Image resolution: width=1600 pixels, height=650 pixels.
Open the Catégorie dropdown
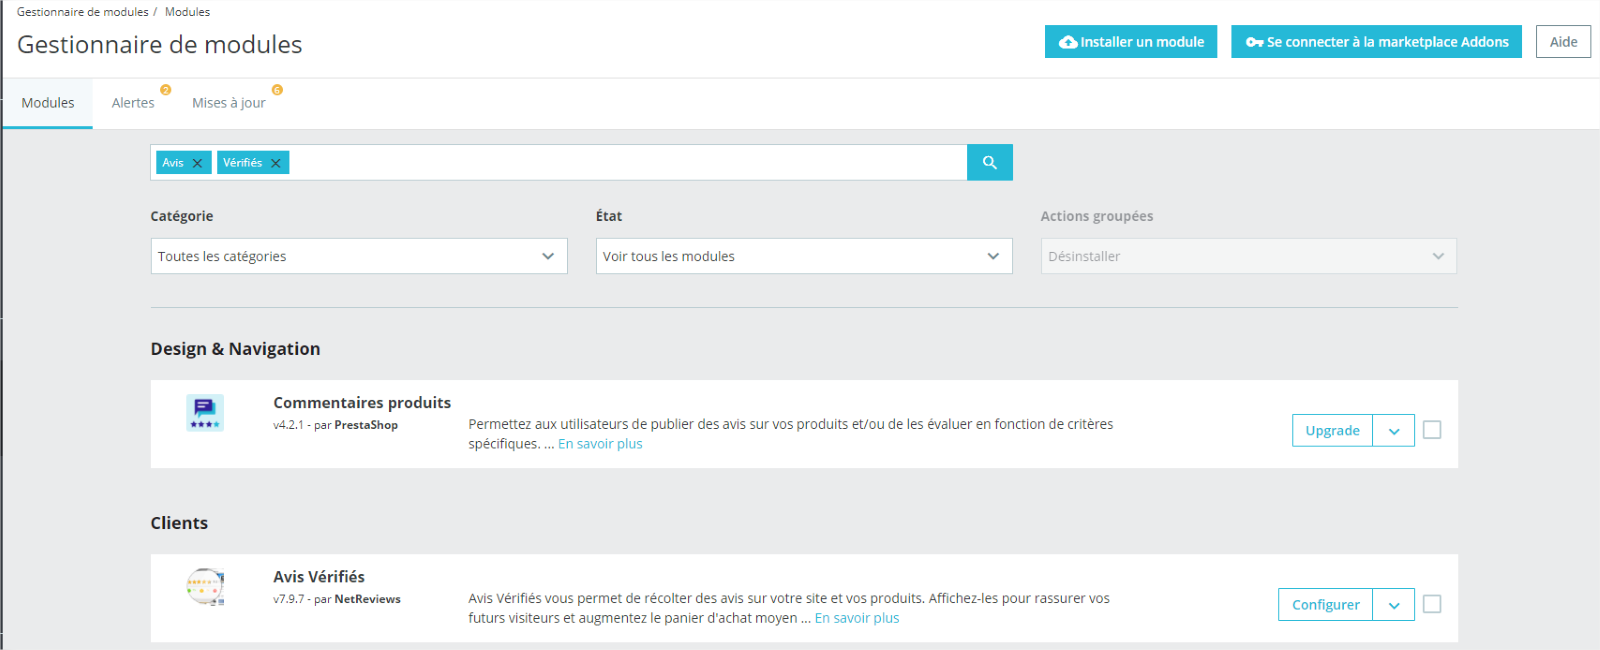point(358,256)
